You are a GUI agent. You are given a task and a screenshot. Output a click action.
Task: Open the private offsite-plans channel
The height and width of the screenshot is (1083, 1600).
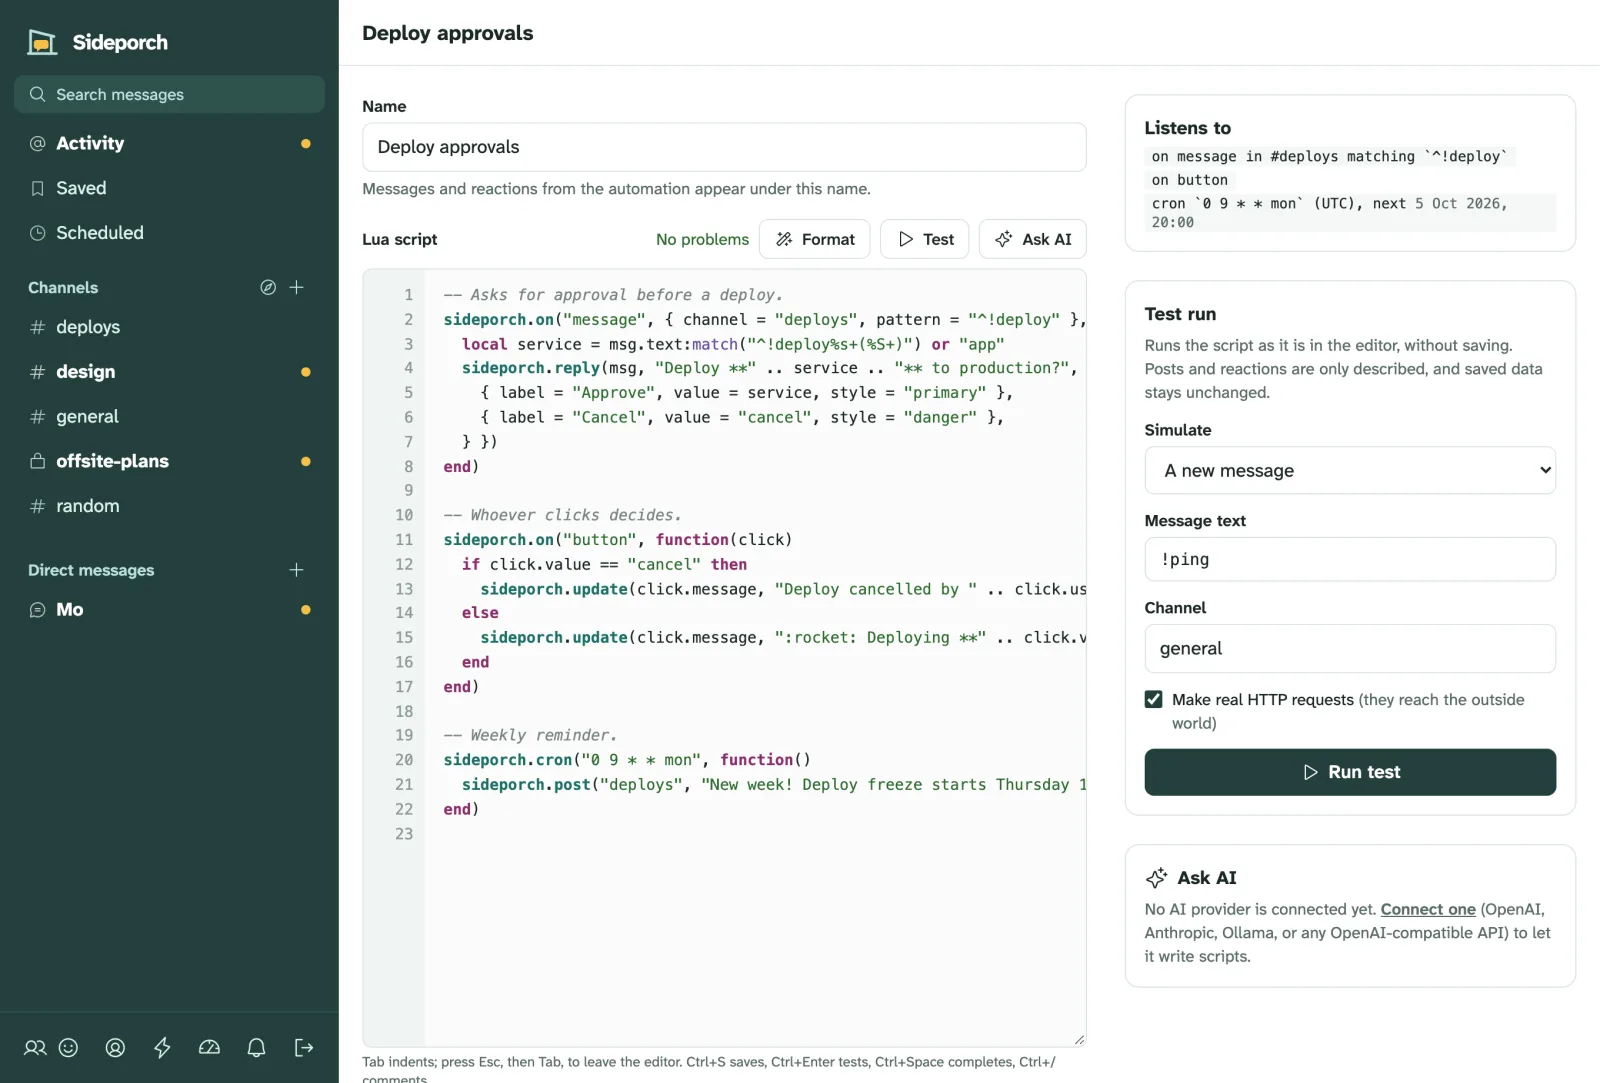pyautogui.click(x=169, y=461)
